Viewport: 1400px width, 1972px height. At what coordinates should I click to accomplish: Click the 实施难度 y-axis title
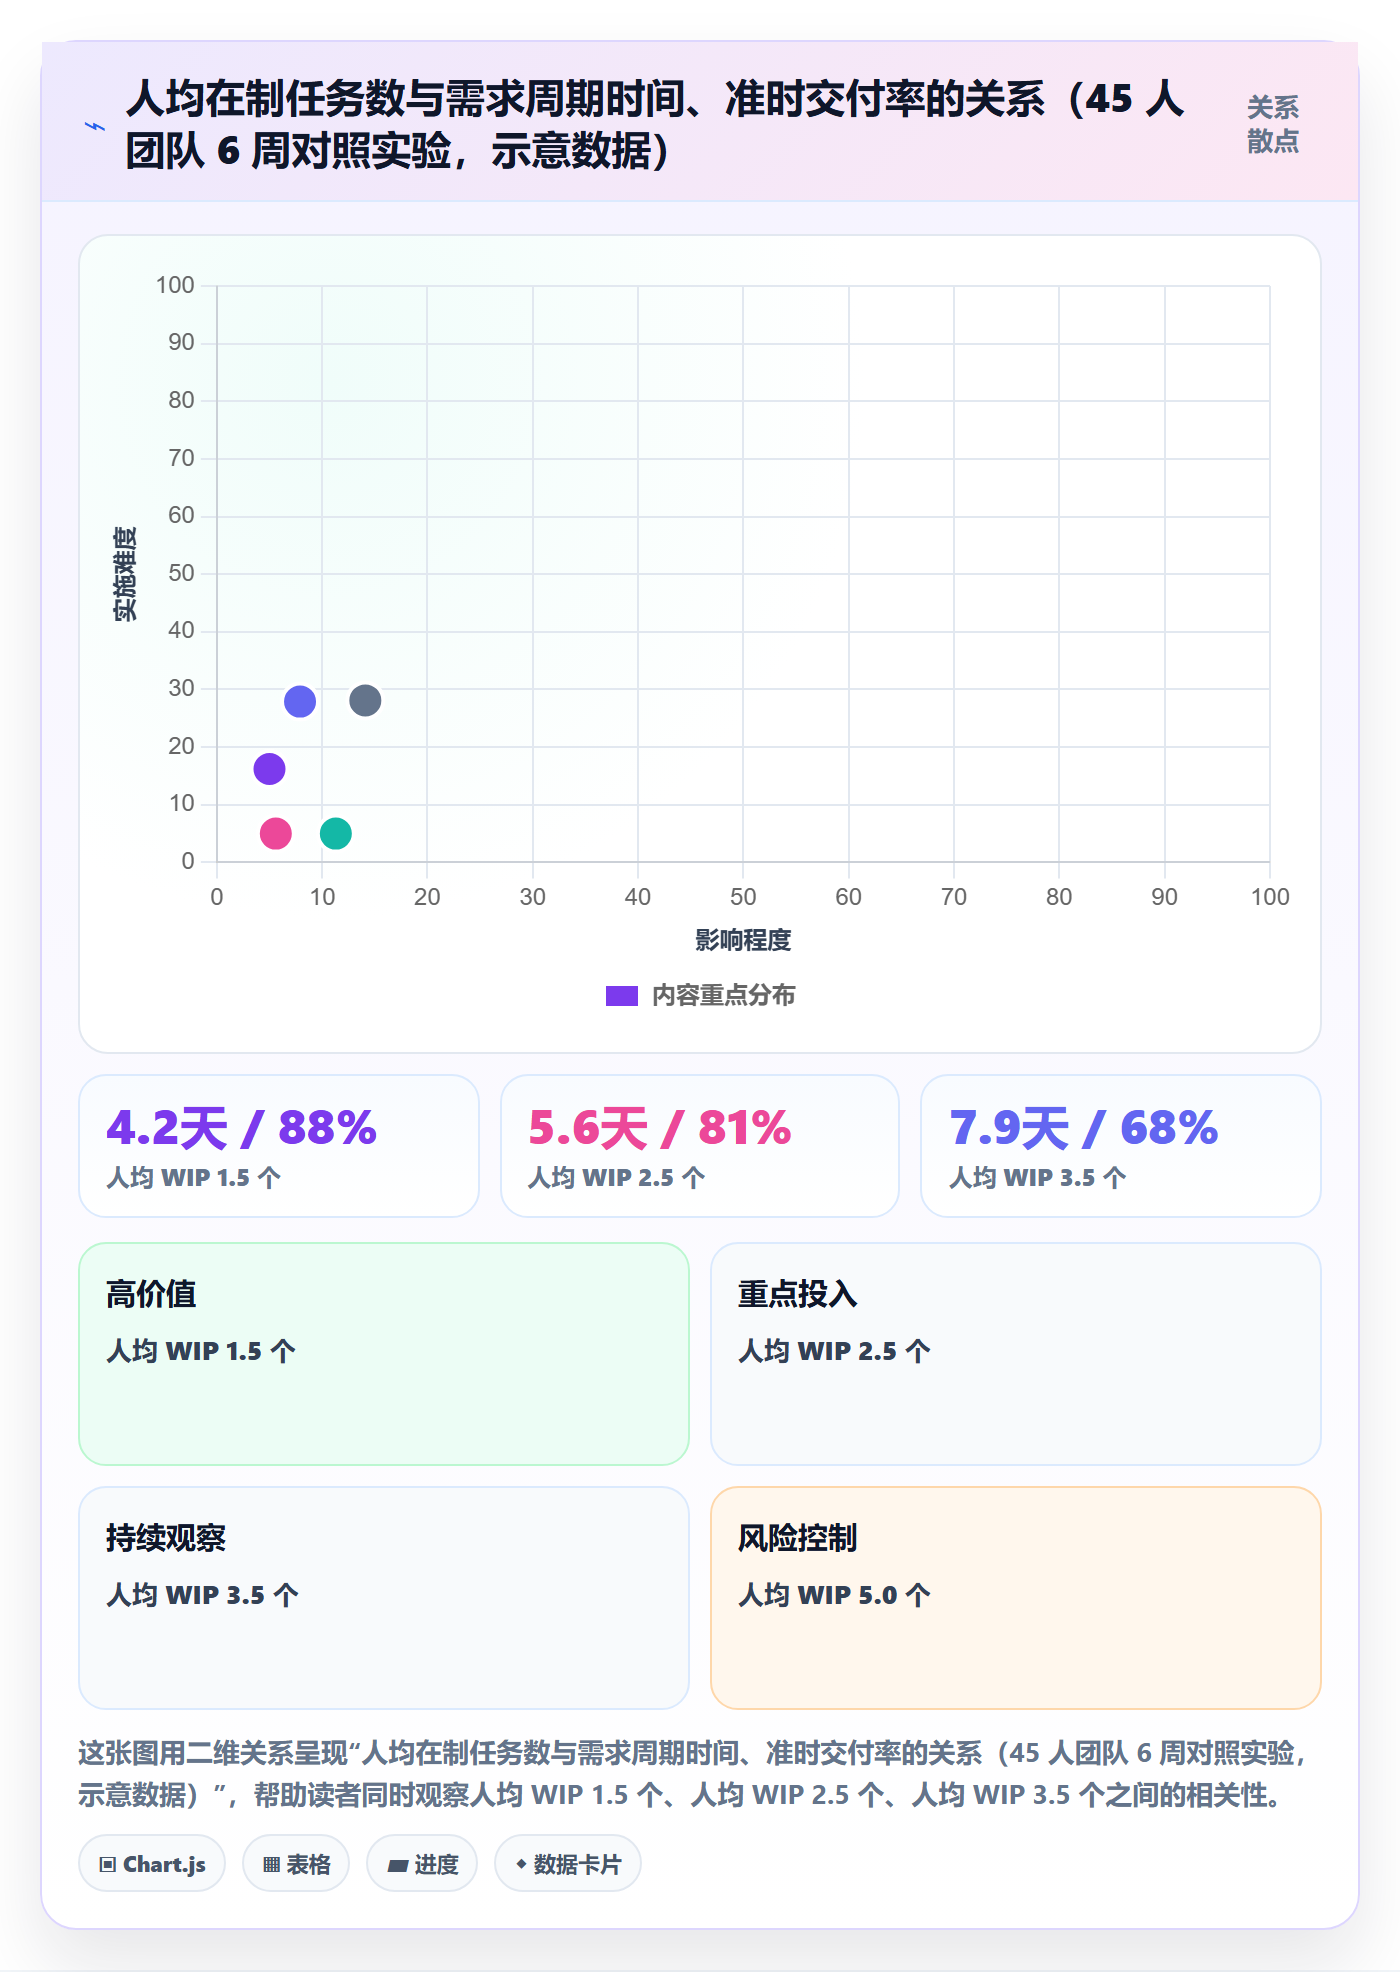(125, 574)
